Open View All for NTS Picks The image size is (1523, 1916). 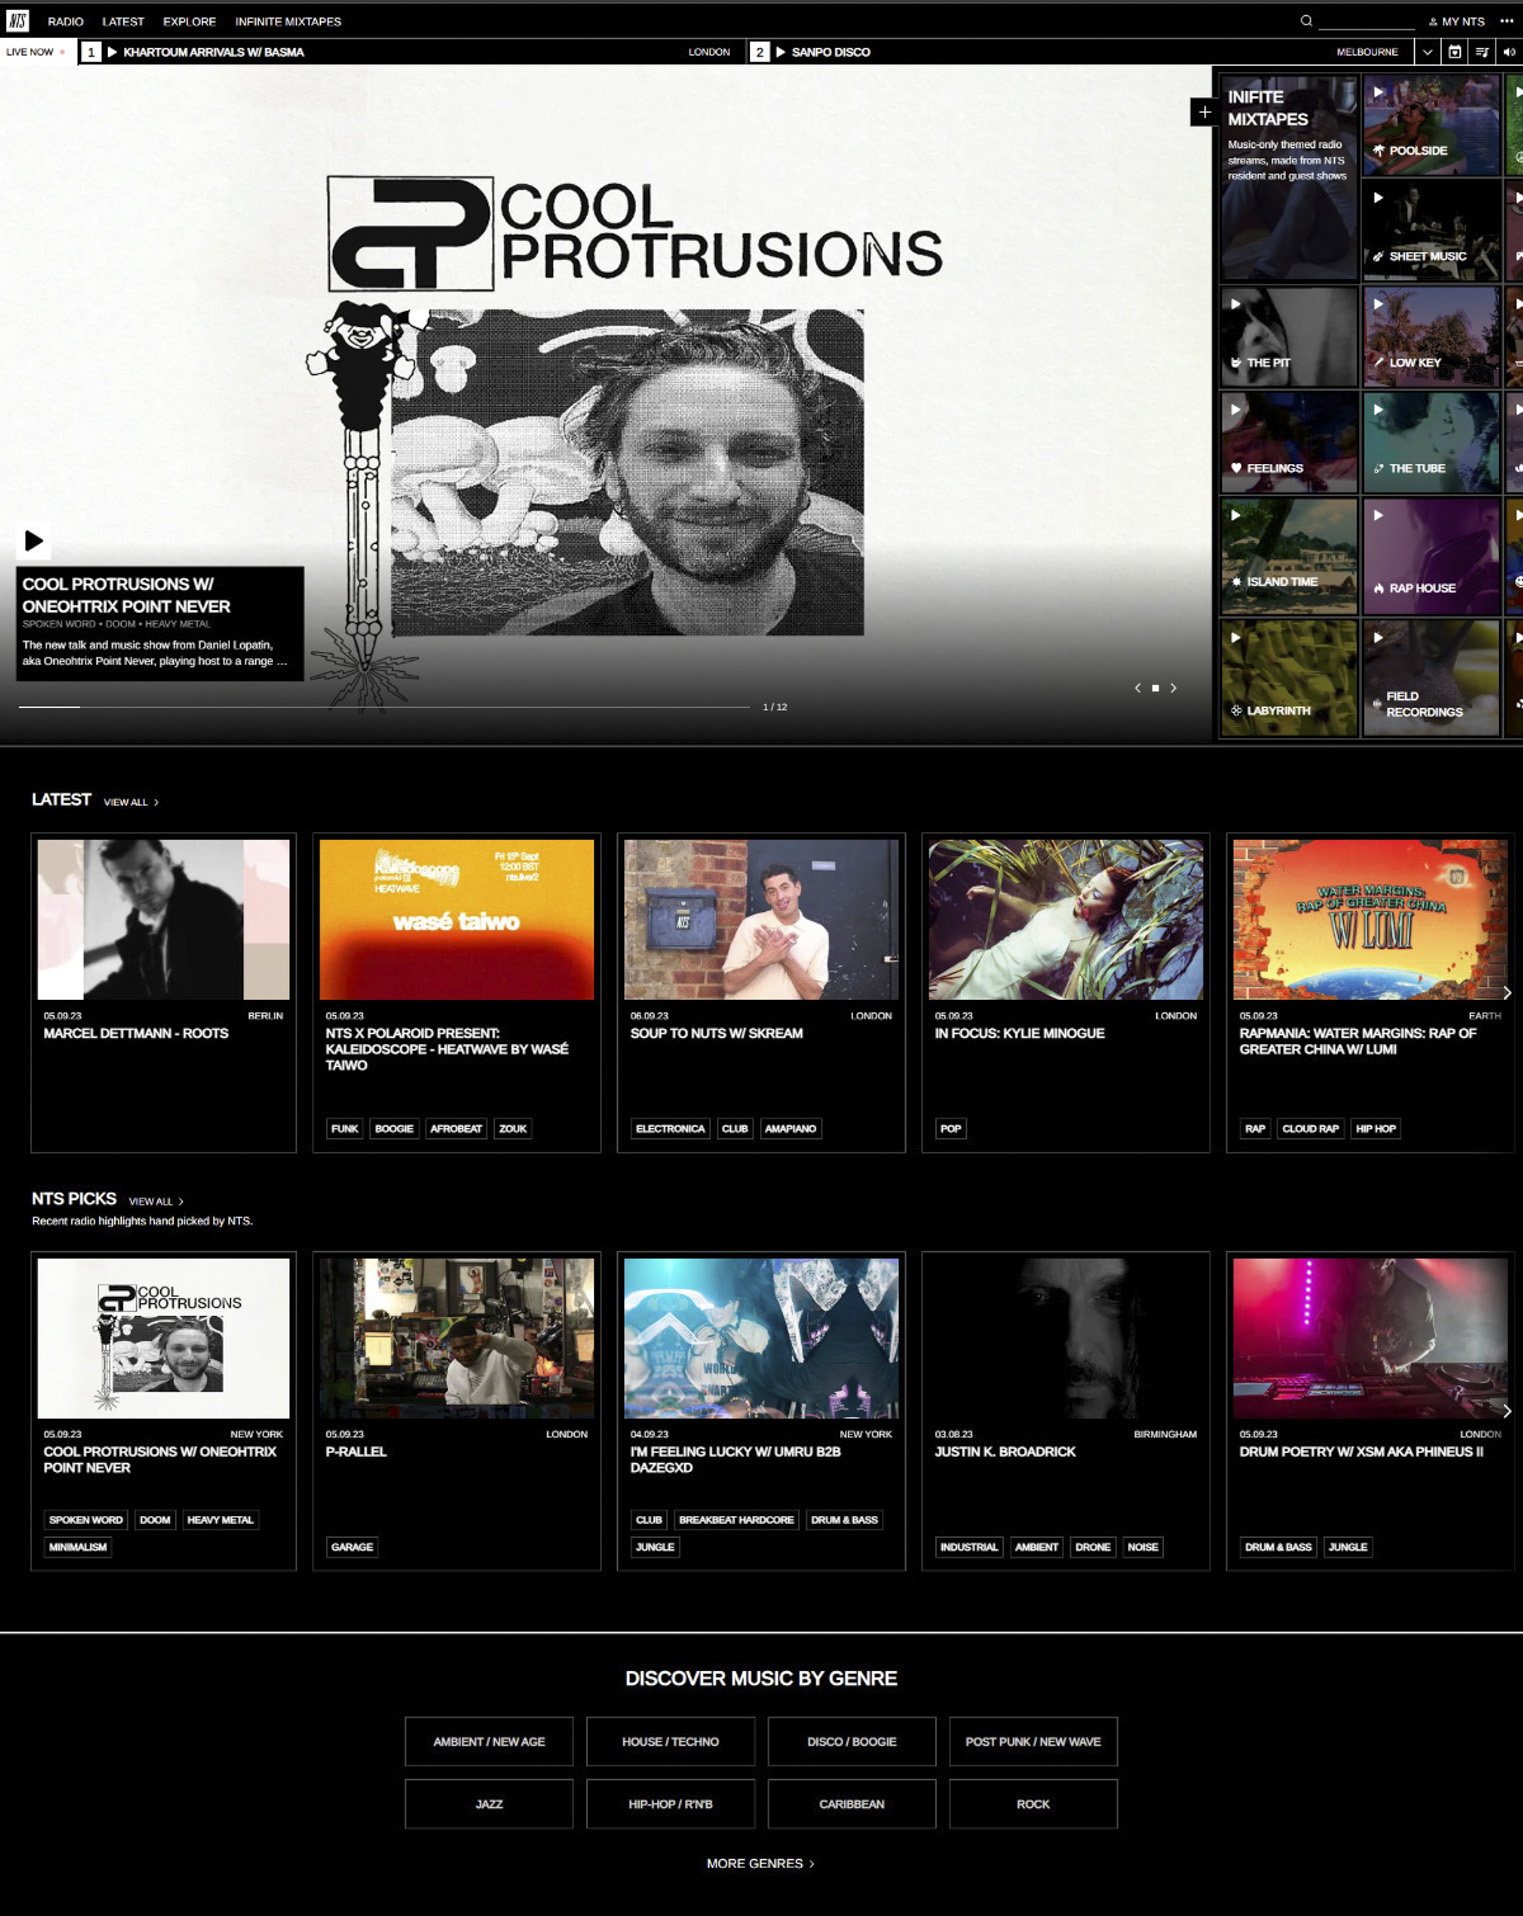156,1201
